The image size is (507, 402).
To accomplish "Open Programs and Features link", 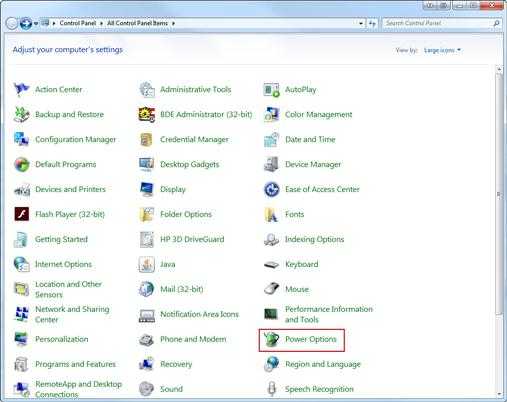I will (75, 364).
